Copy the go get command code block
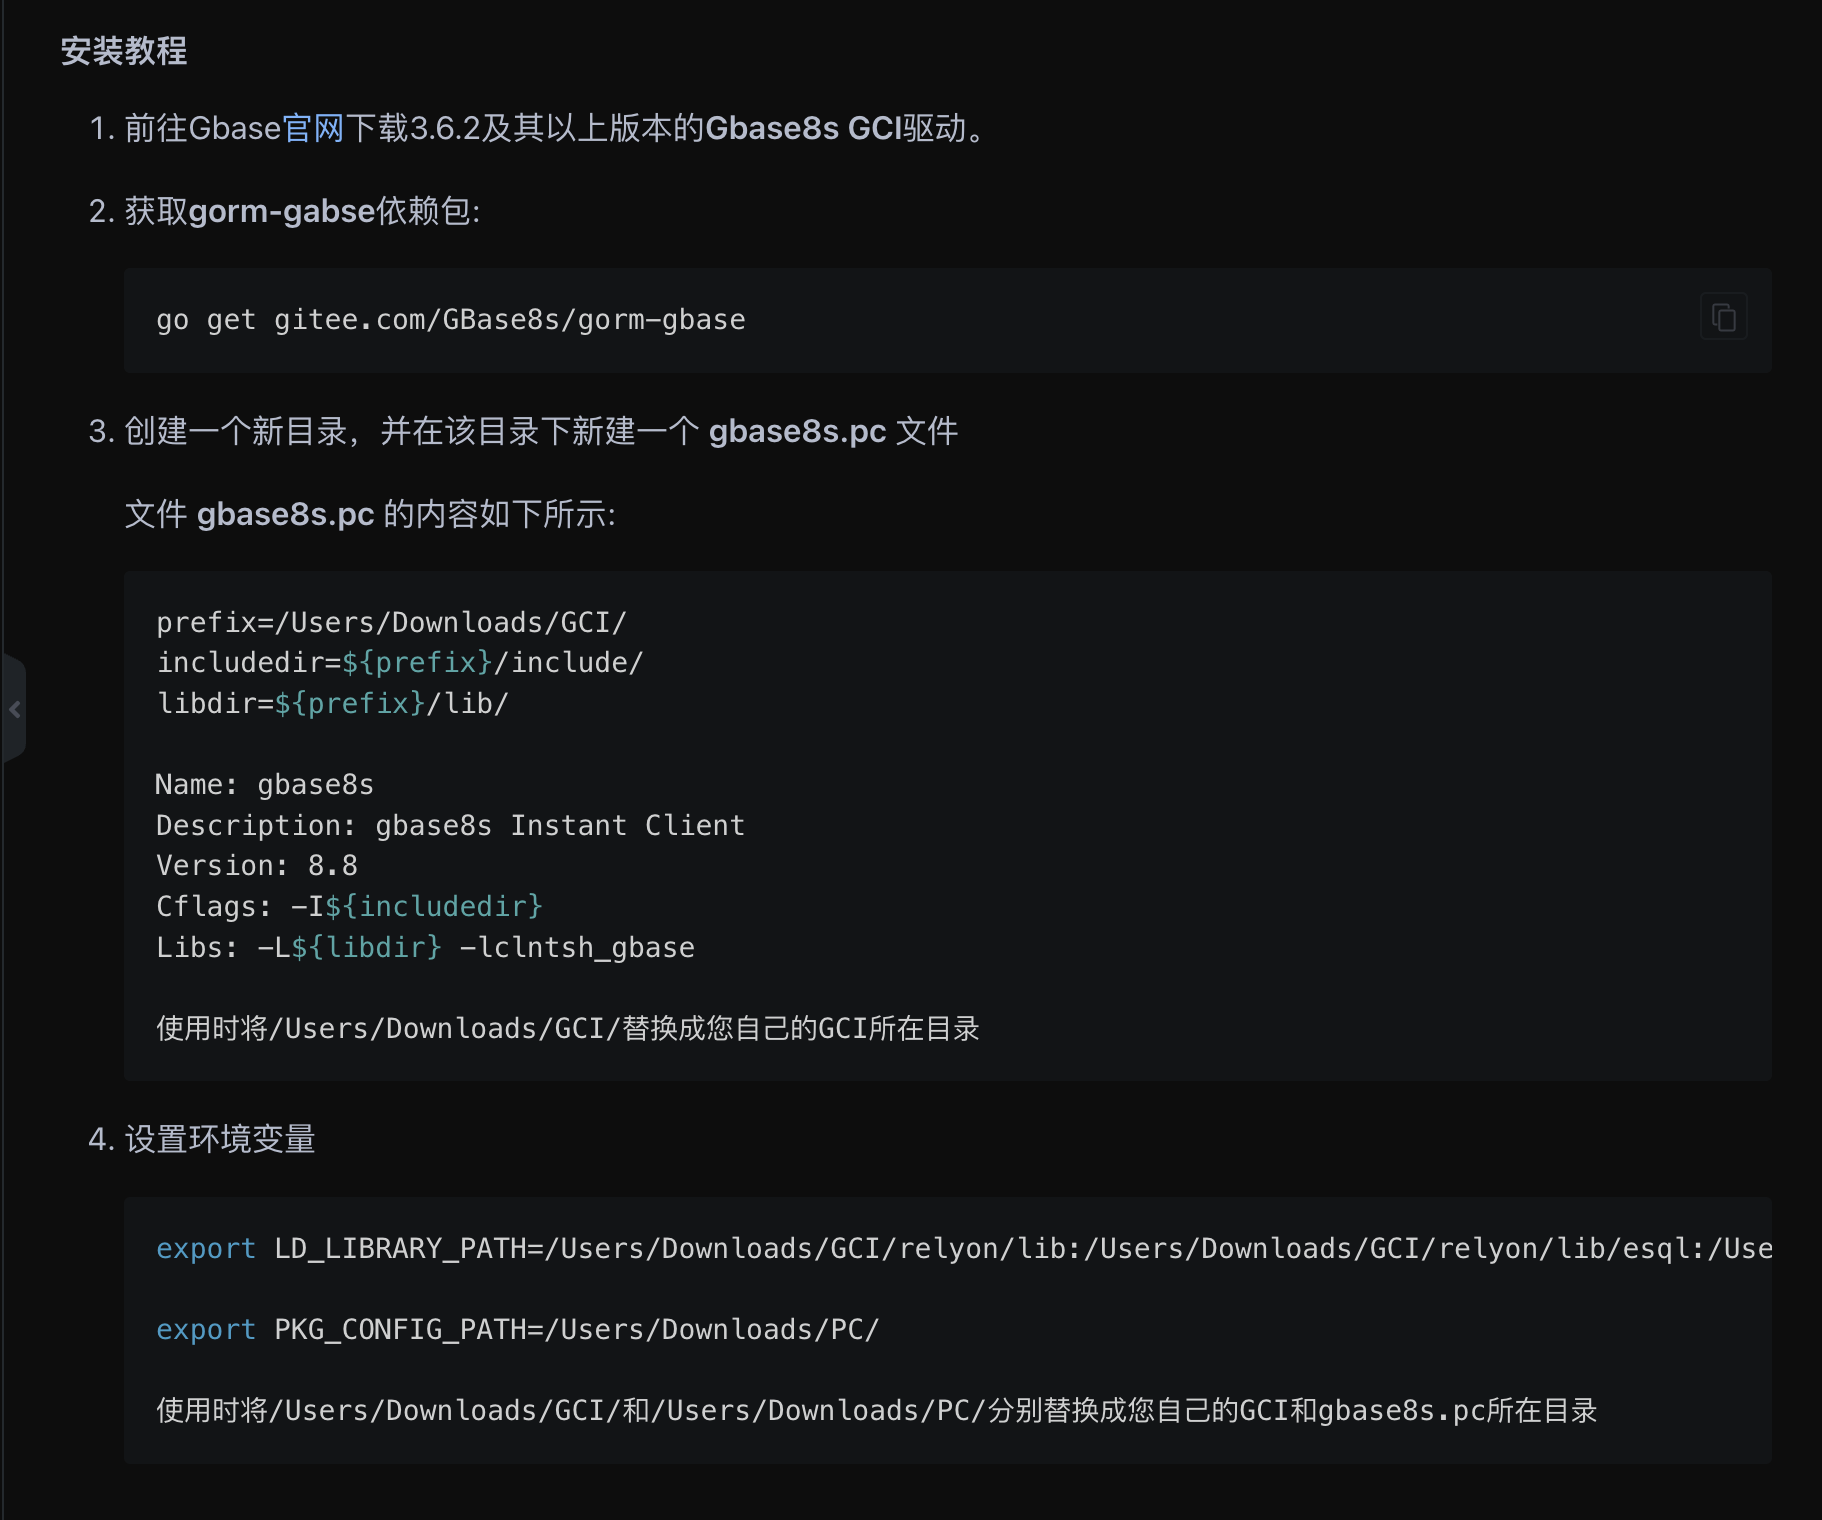 pyautogui.click(x=1724, y=318)
